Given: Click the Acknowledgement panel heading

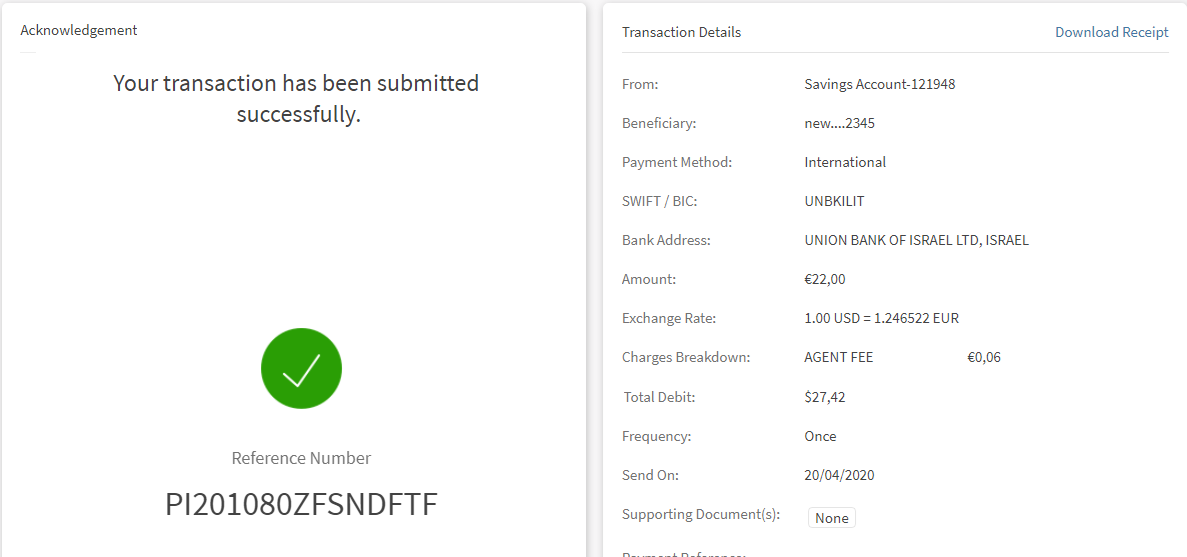Looking at the screenshot, I should point(79,30).
